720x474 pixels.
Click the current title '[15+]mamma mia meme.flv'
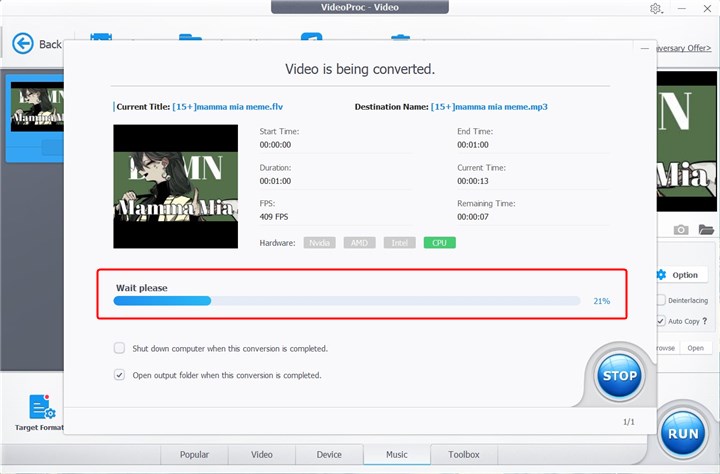pyautogui.click(x=227, y=107)
